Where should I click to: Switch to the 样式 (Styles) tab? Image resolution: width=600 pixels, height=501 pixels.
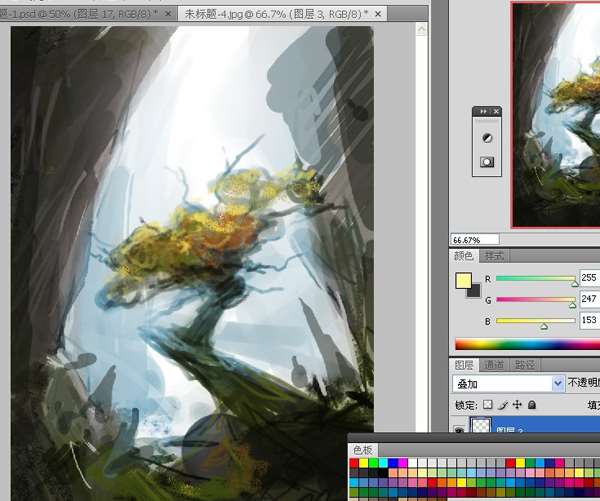click(495, 257)
